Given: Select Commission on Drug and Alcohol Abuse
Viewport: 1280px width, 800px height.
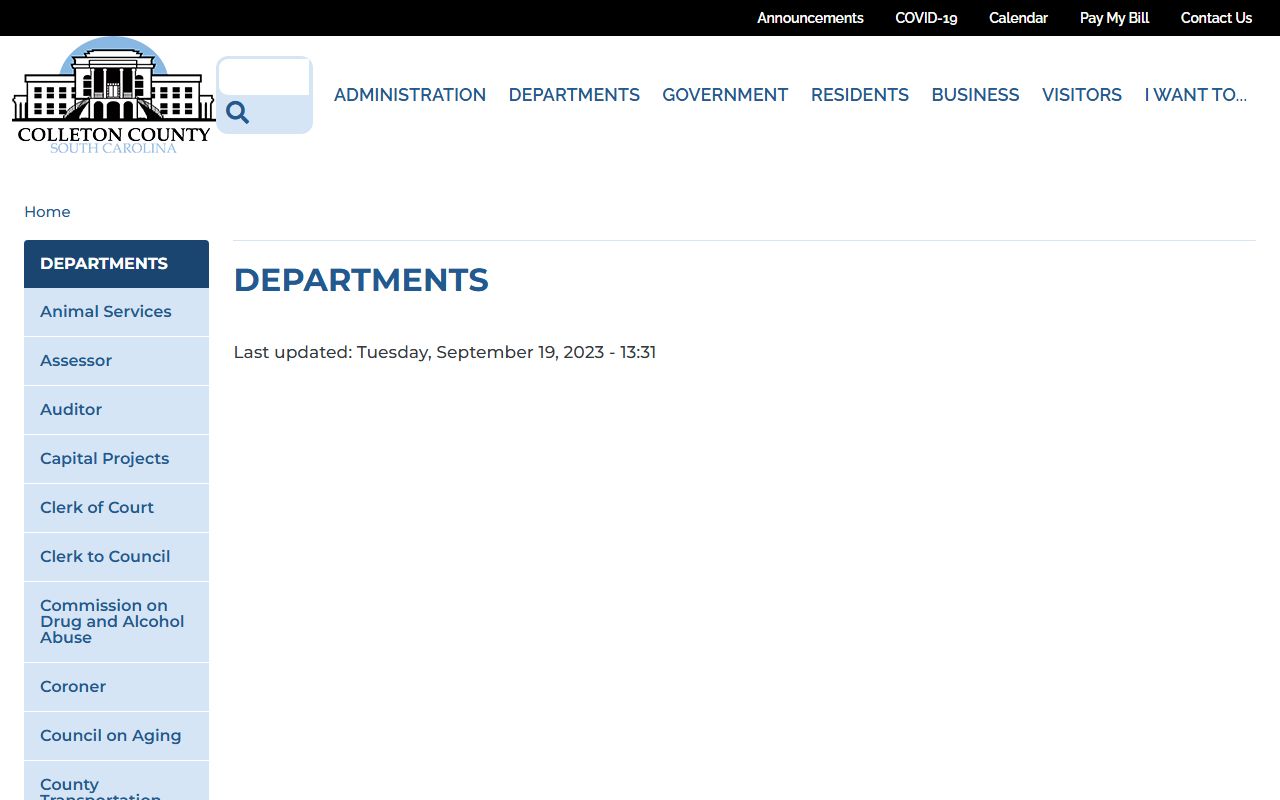Looking at the screenshot, I should click(112, 622).
